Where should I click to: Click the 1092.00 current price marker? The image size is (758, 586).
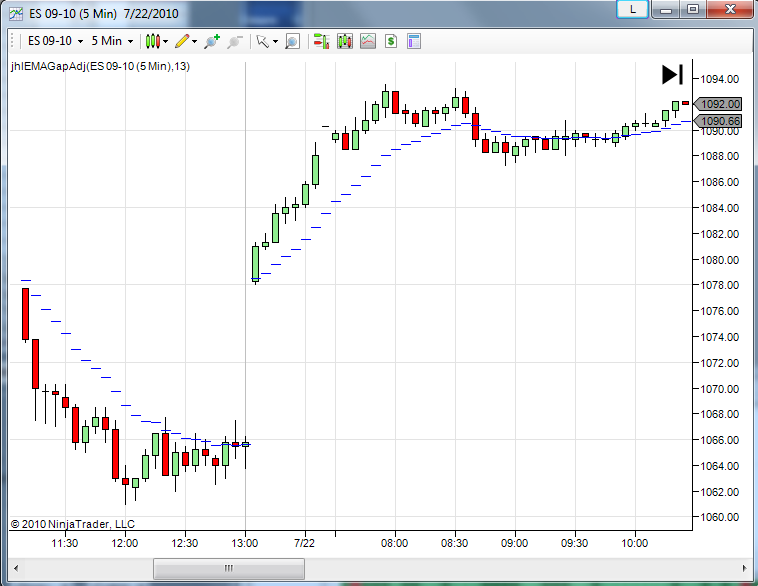[x=717, y=104]
